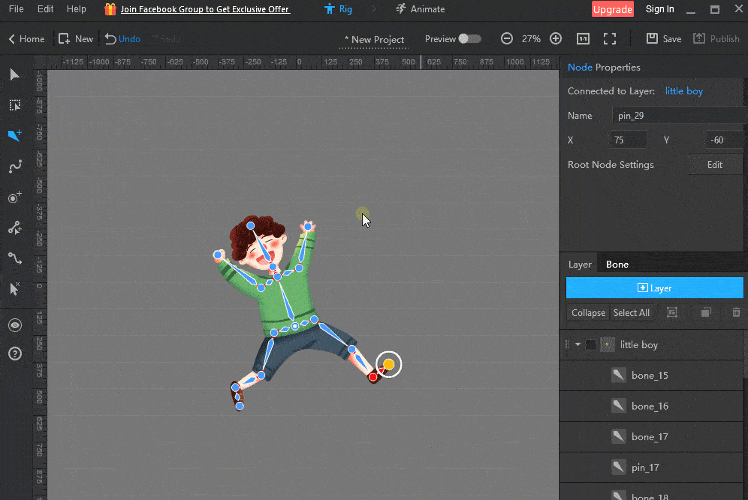Collapse the little boy layer tree
This screenshot has width=748, height=500.
[x=577, y=345]
